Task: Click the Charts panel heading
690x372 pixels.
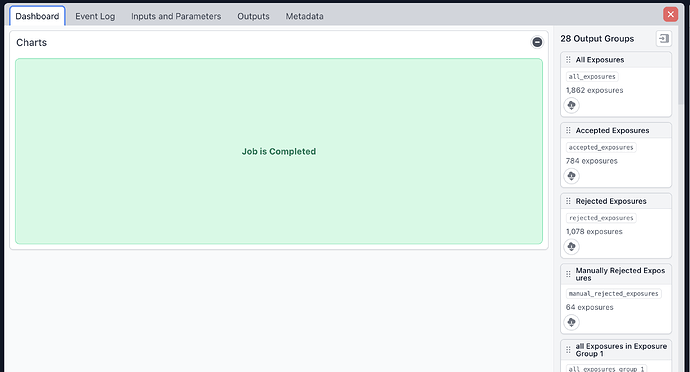Action: pos(31,43)
